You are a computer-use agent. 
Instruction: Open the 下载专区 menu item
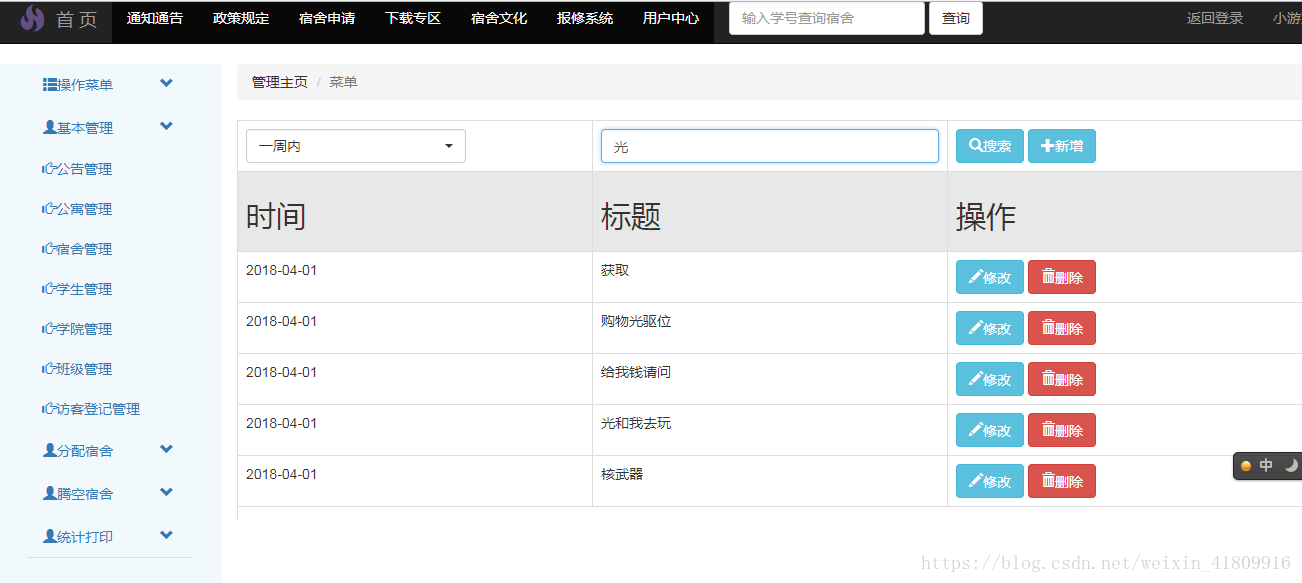coord(413,18)
